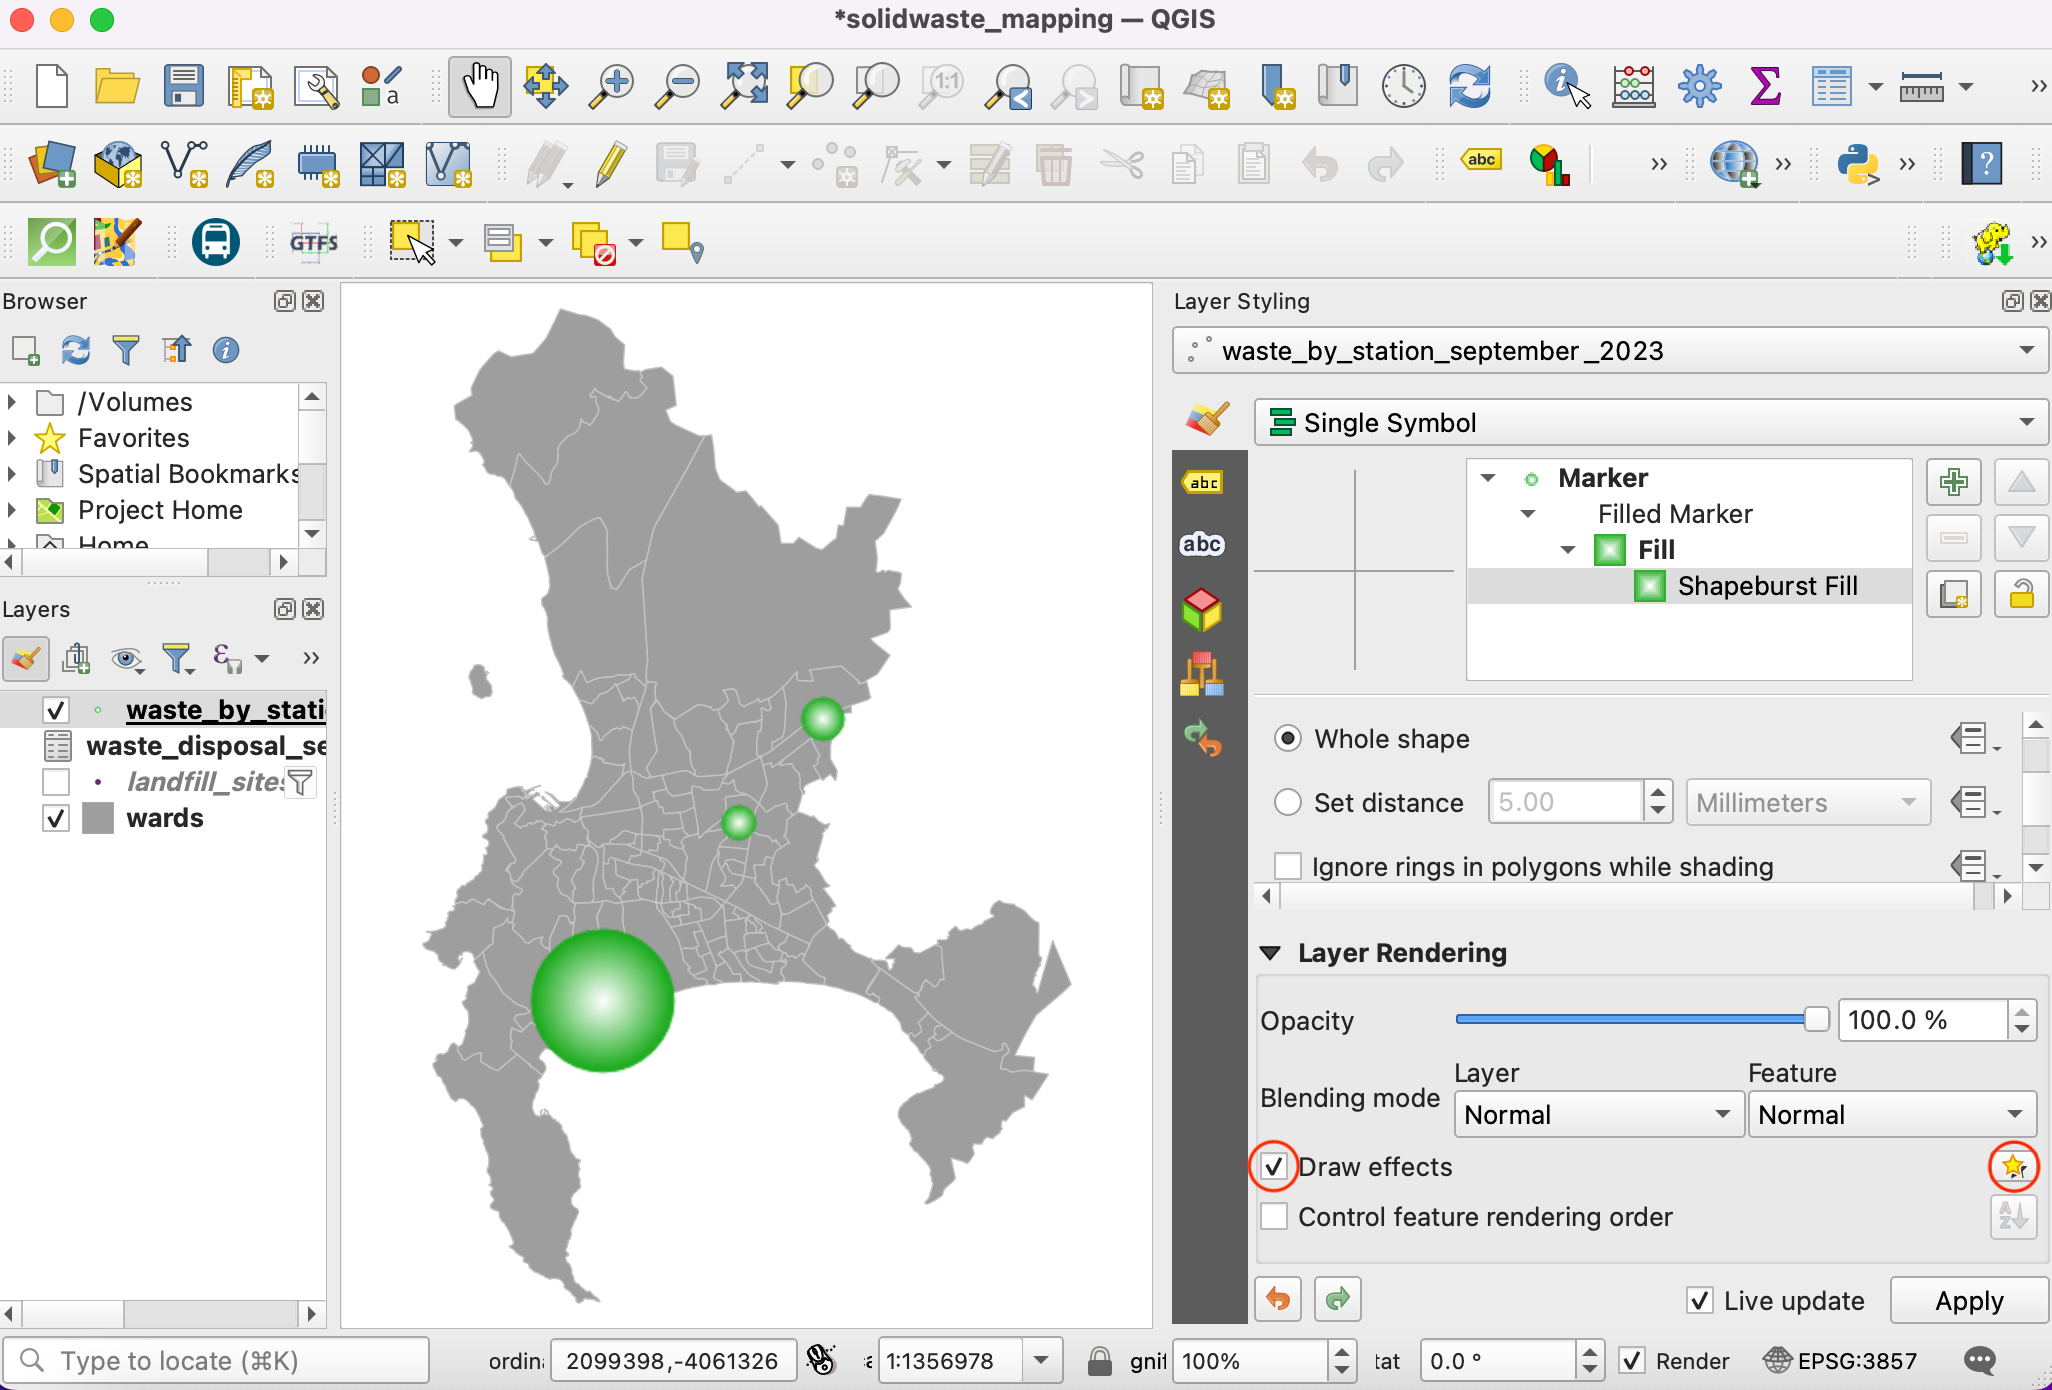This screenshot has height=1390, width=2052.
Task: Click the Zoom Full extent icon
Action: point(745,86)
